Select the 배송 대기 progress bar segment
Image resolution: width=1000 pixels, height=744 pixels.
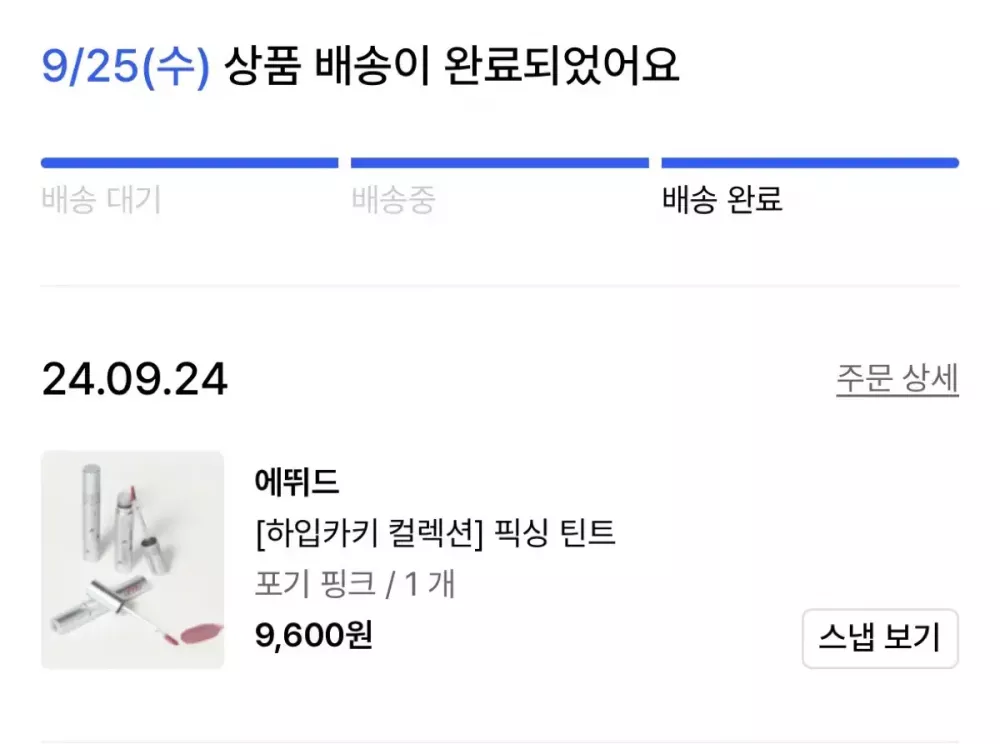tap(189, 163)
